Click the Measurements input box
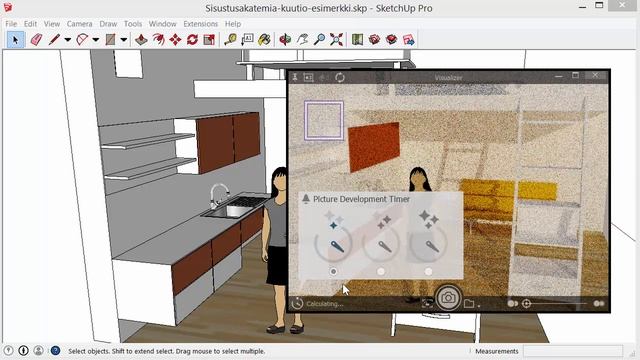 573,351
